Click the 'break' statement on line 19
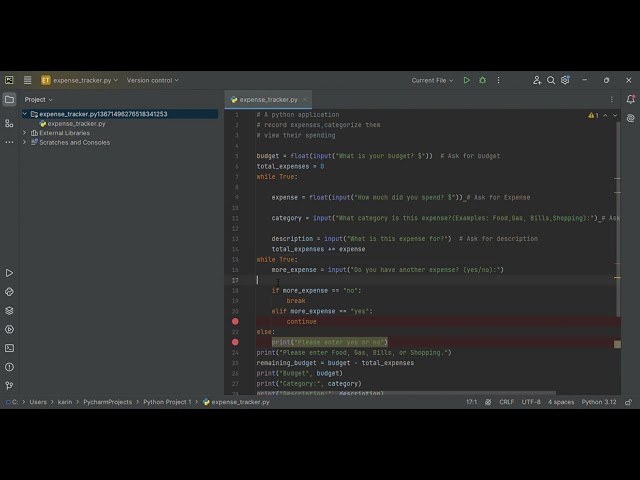 [296, 301]
